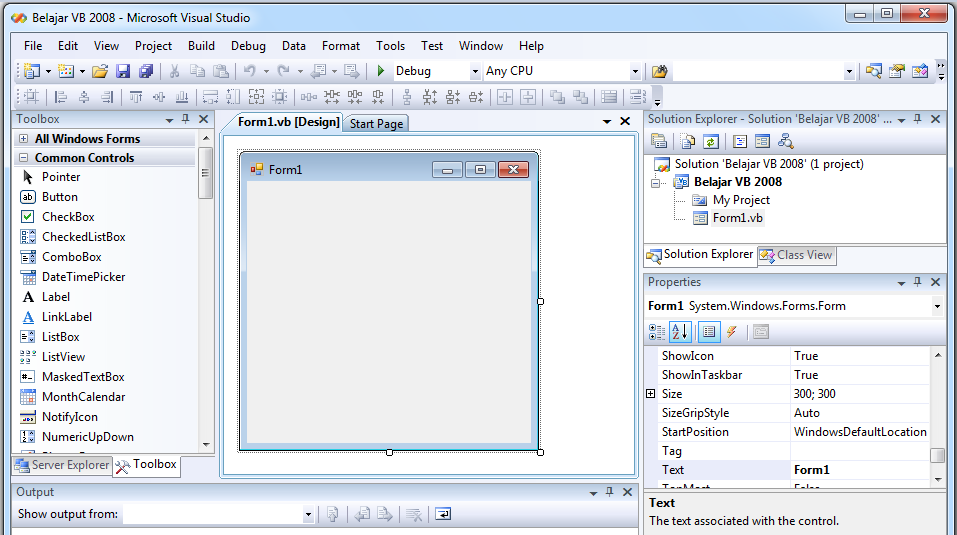Screen dimensions: 957x535
Task: Click the Add New Item toolbar icon
Action: [65, 71]
